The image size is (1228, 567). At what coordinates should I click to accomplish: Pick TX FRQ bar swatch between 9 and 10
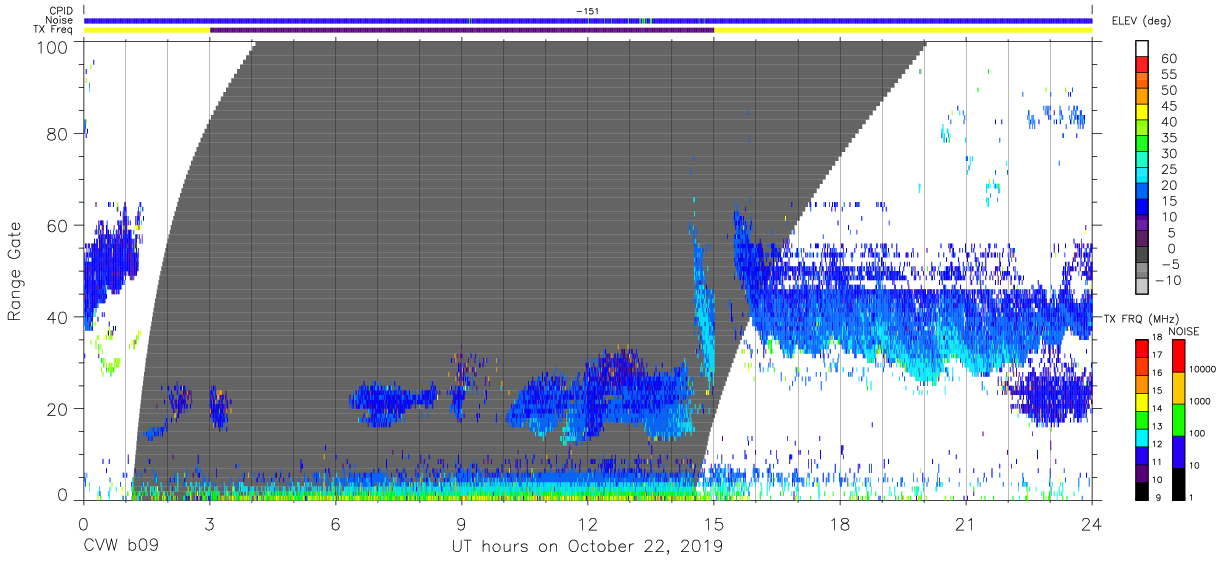(1140, 491)
